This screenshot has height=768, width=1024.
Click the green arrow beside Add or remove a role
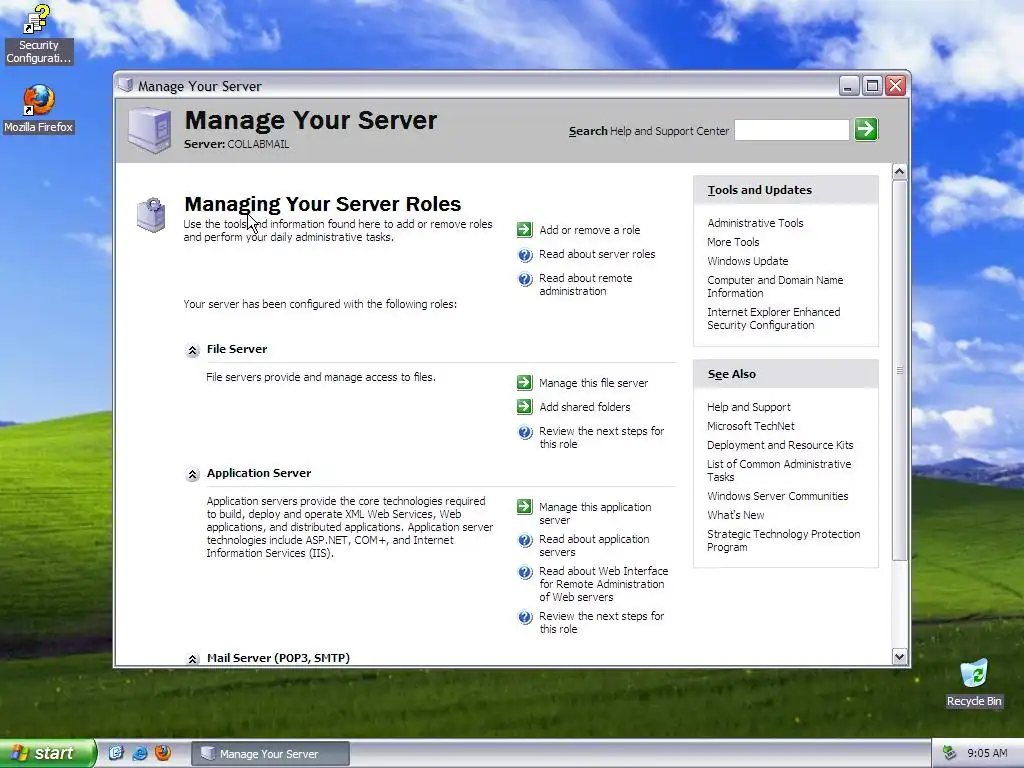(524, 230)
